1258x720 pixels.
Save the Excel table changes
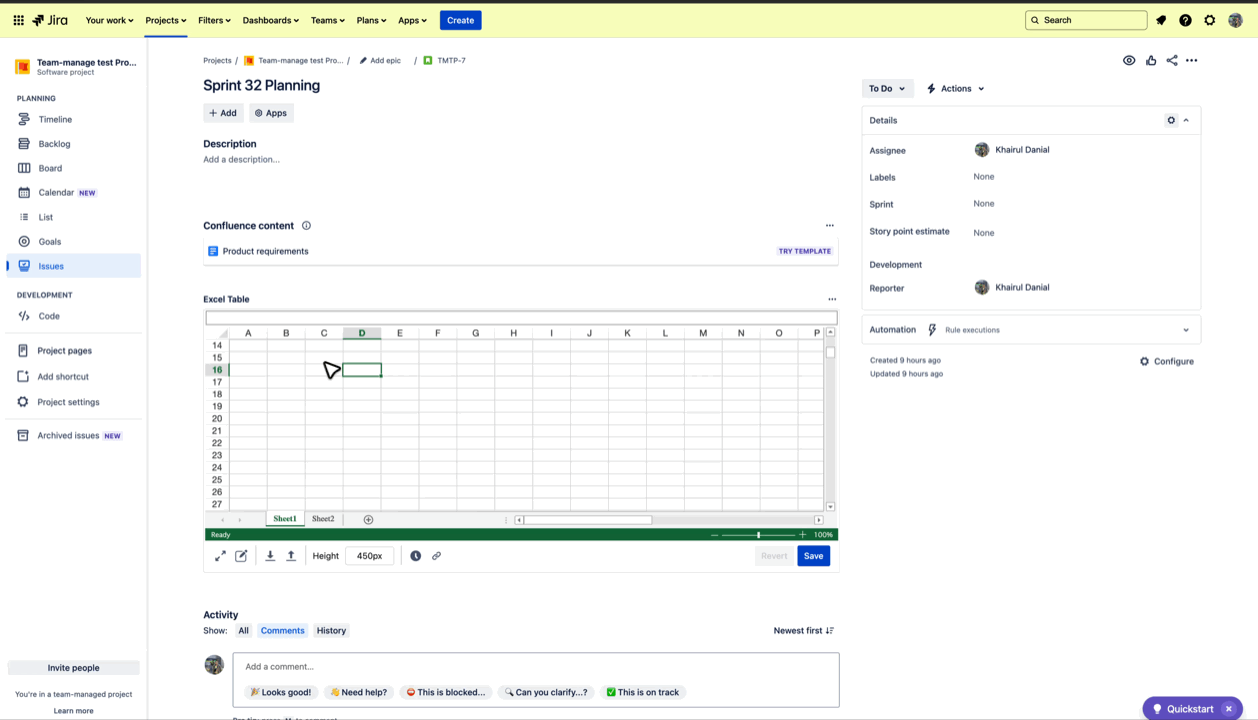pyautogui.click(x=813, y=555)
